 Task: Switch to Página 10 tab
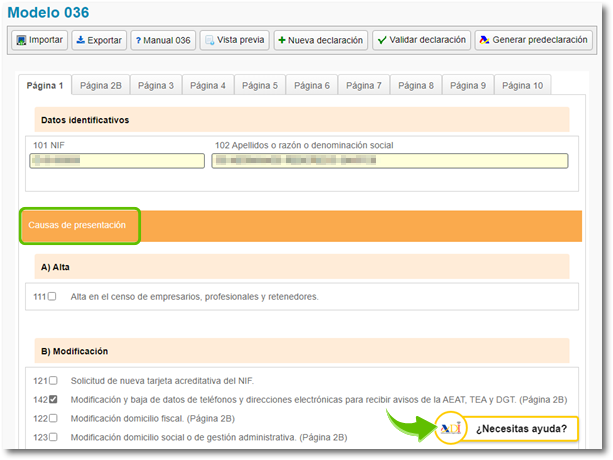tap(523, 86)
